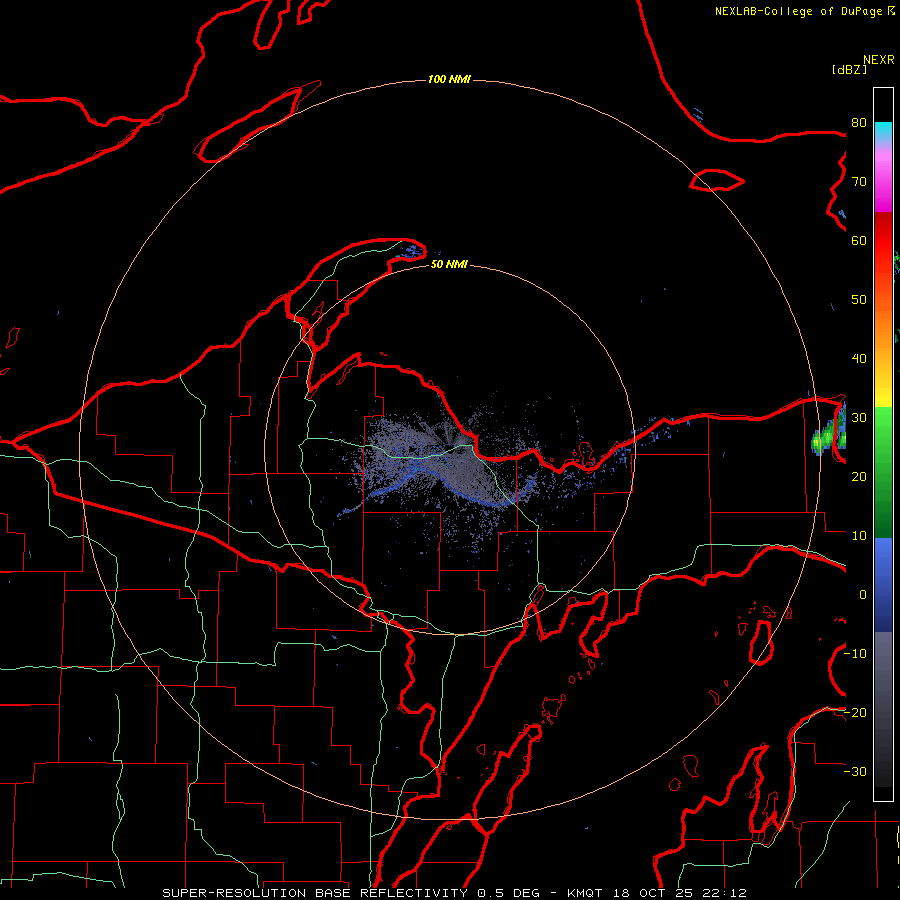Click the 100 NMI range ring label
Image resolution: width=900 pixels, height=900 pixels.
pyautogui.click(x=449, y=79)
